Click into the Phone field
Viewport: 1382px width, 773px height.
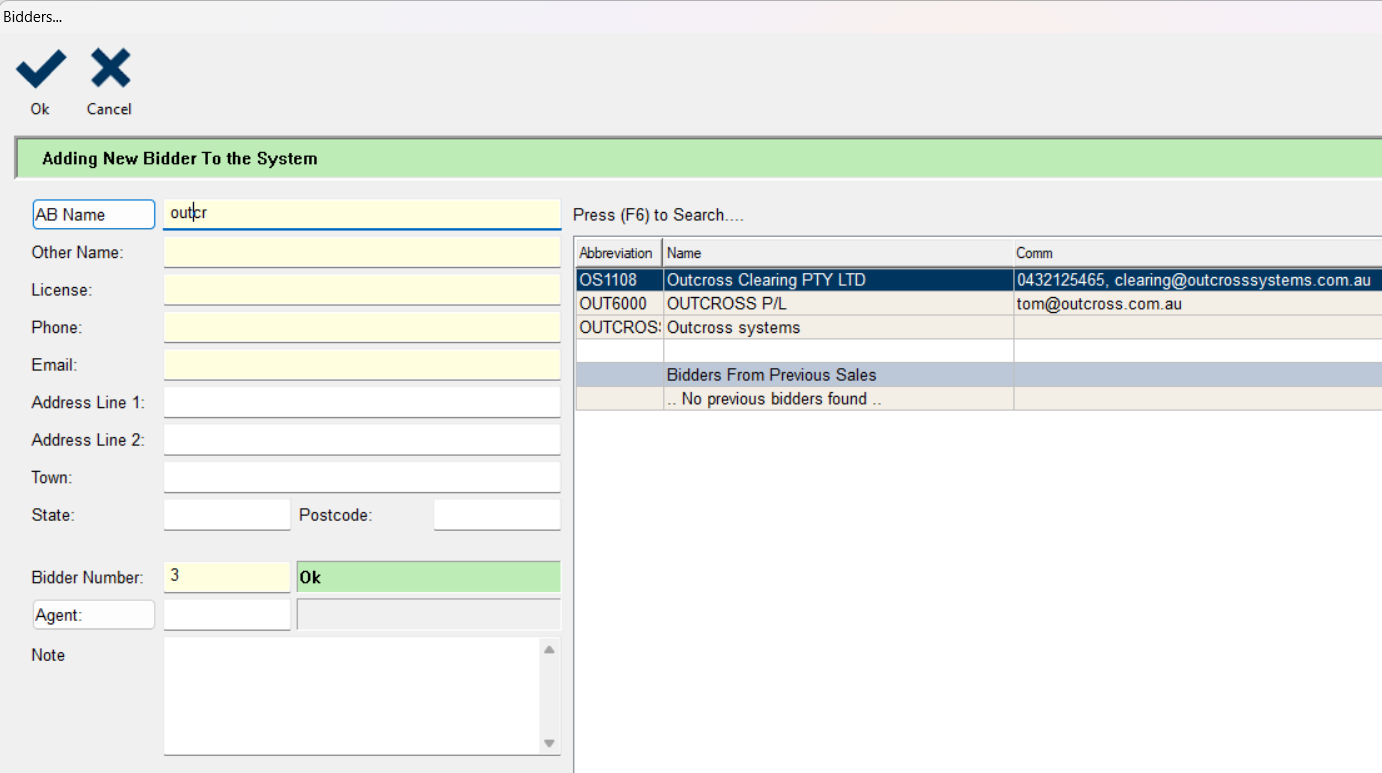(x=361, y=328)
